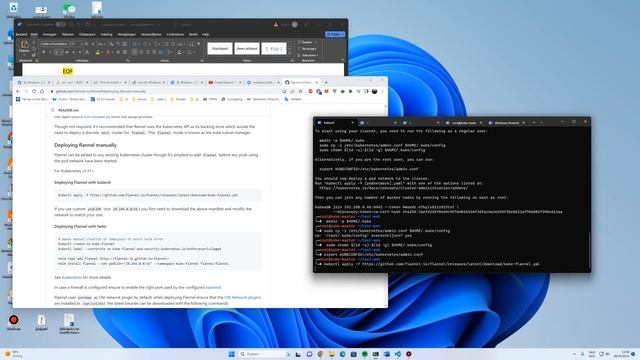640x360 pixels.
Task: Open the Recycle Bin desktop icon
Action: (13, 9)
